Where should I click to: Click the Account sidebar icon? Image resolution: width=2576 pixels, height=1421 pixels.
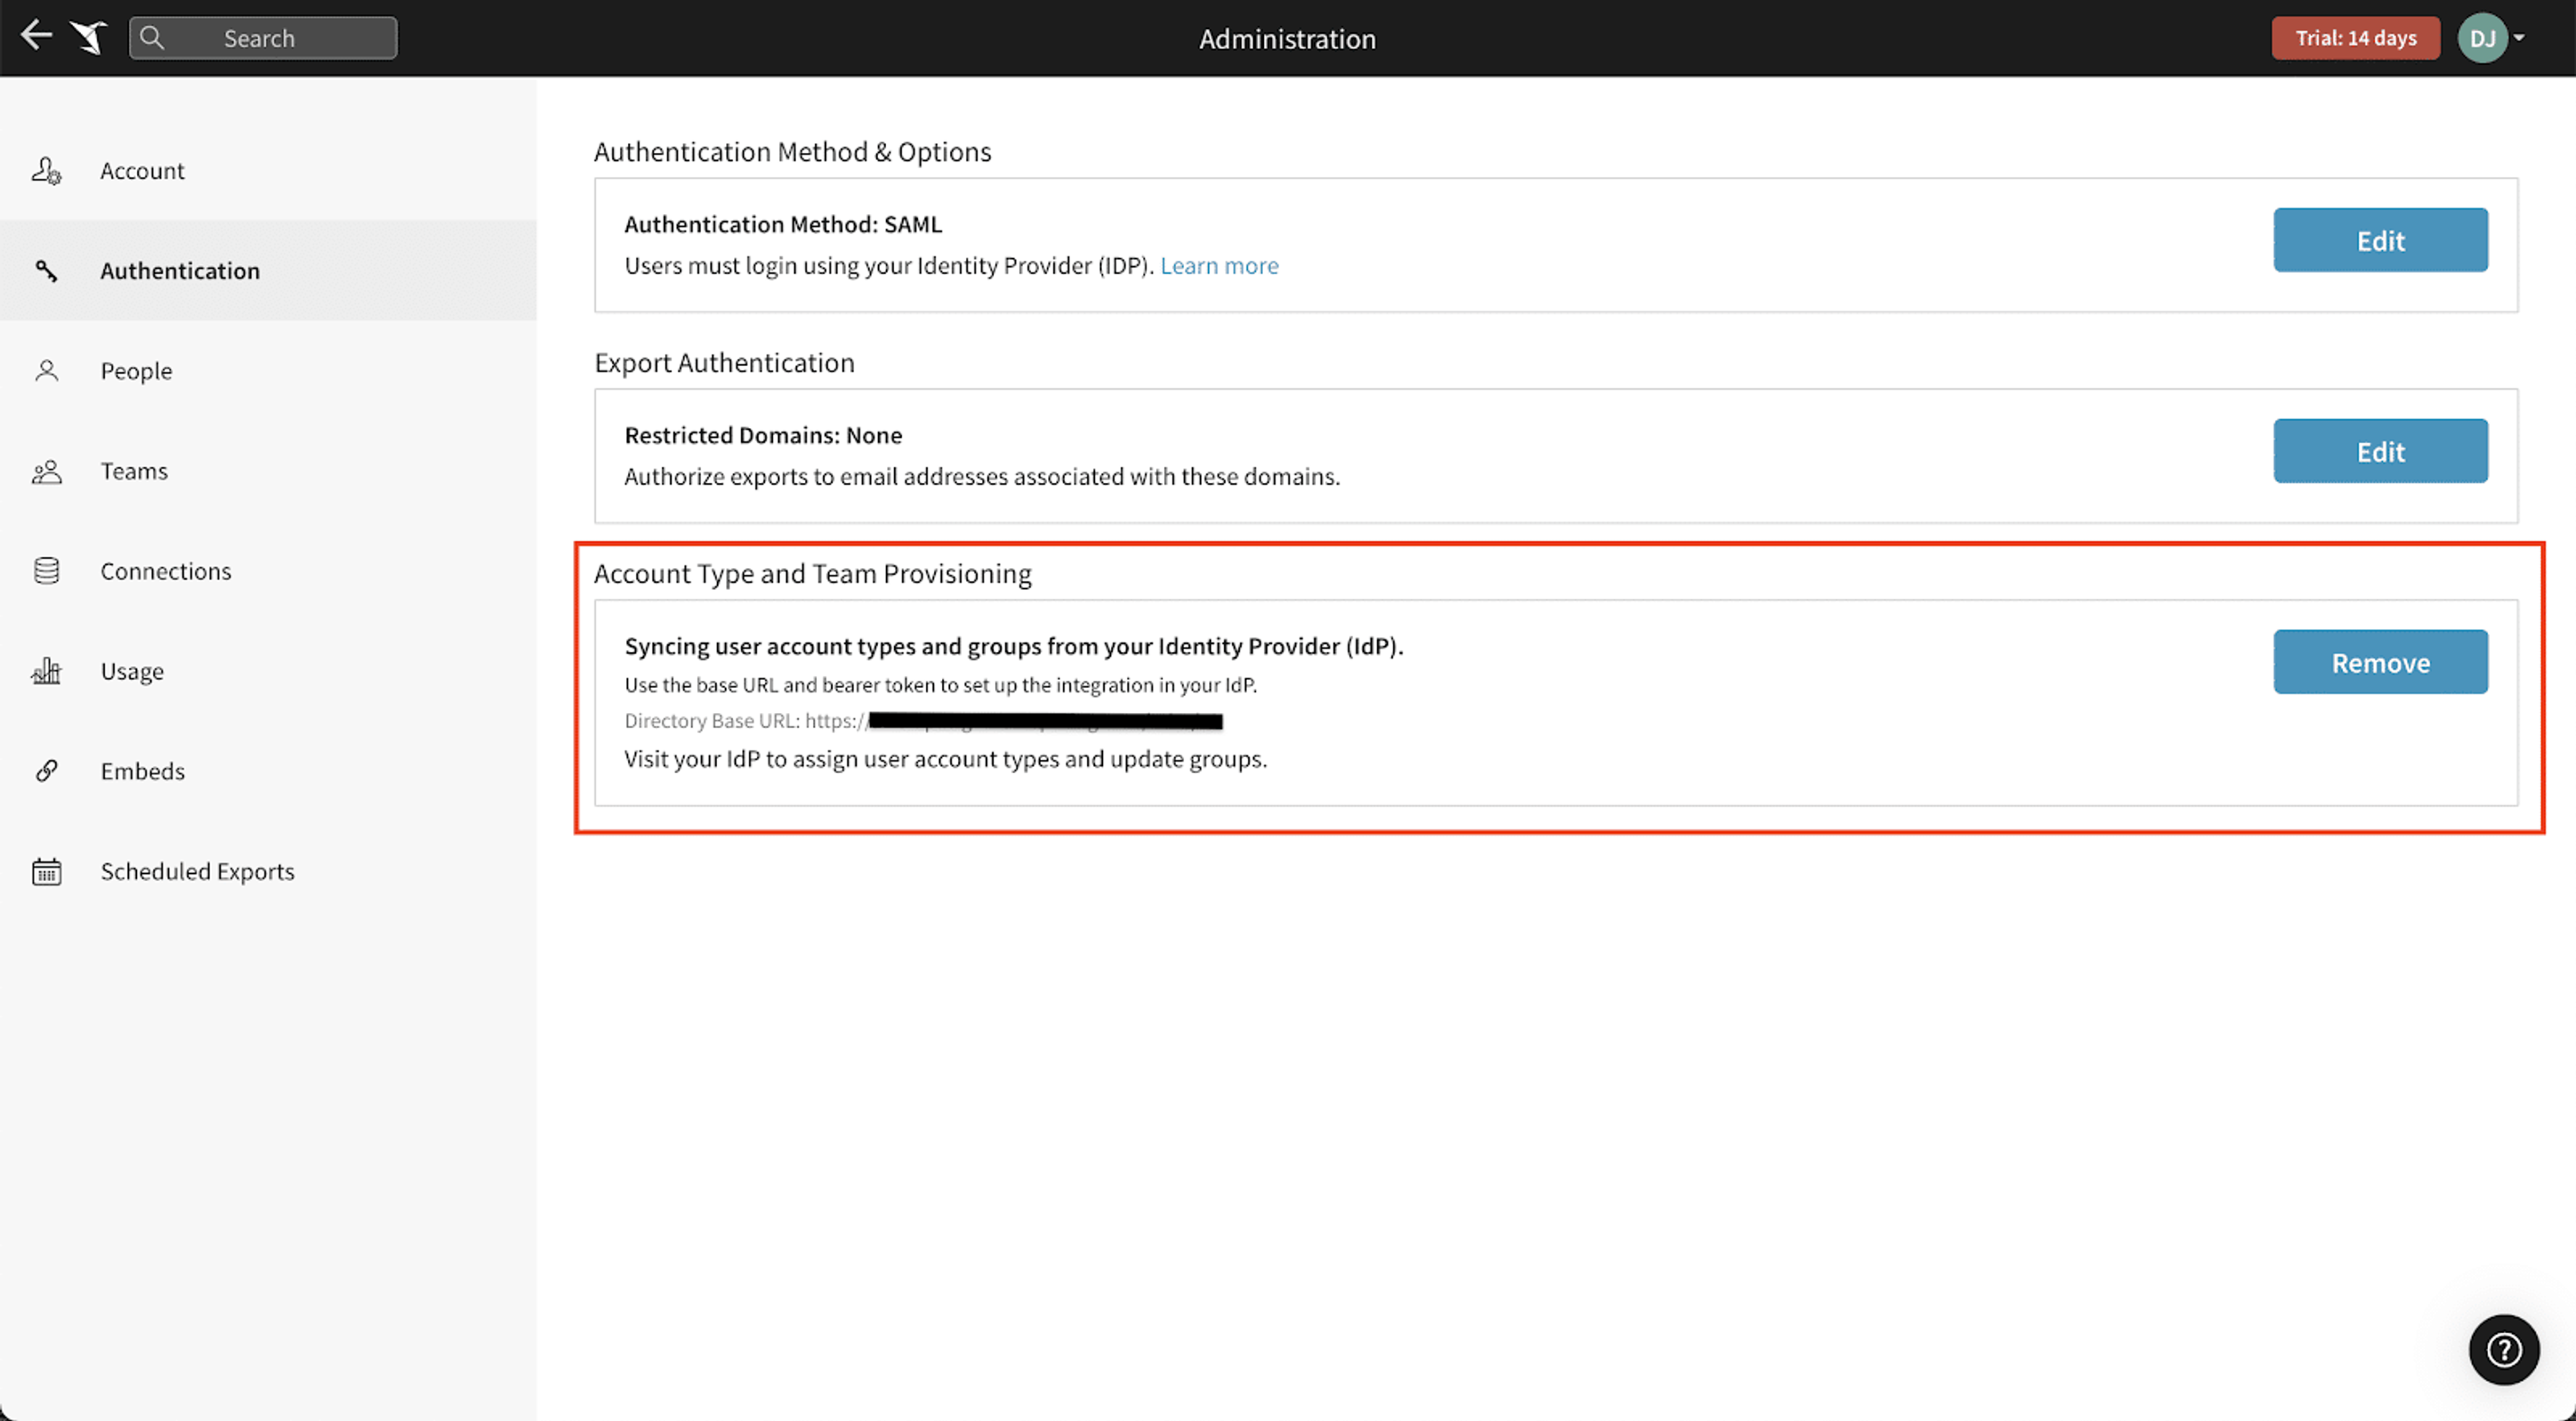[x=46, y=171]
